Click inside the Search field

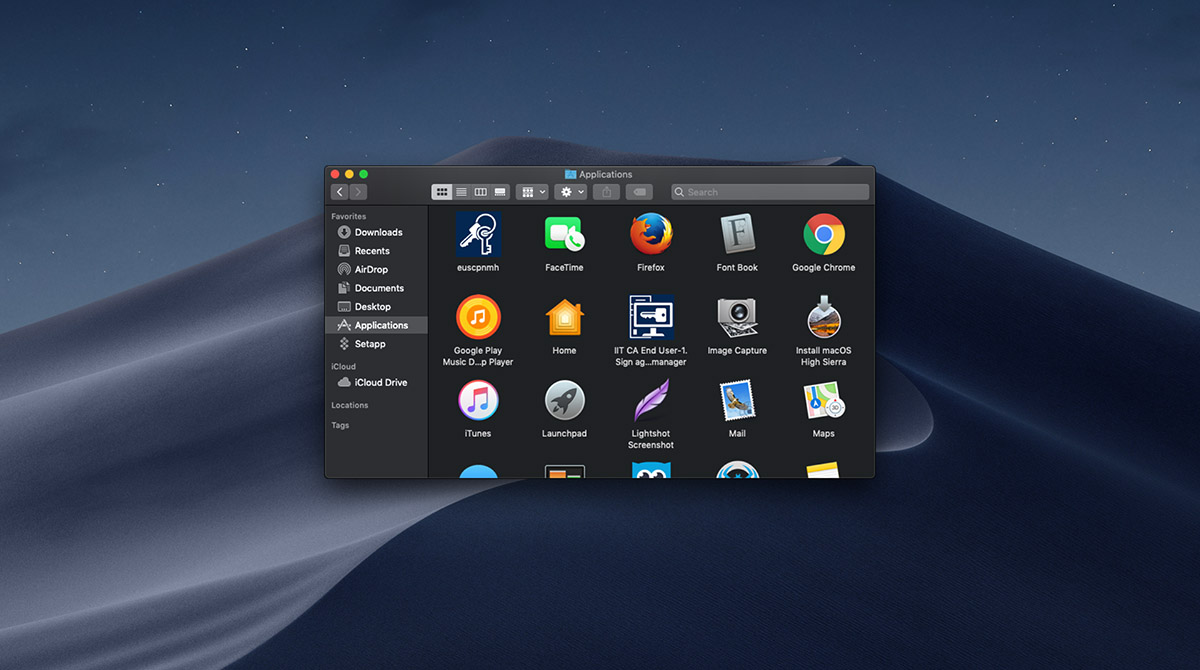tap(770, 191)
